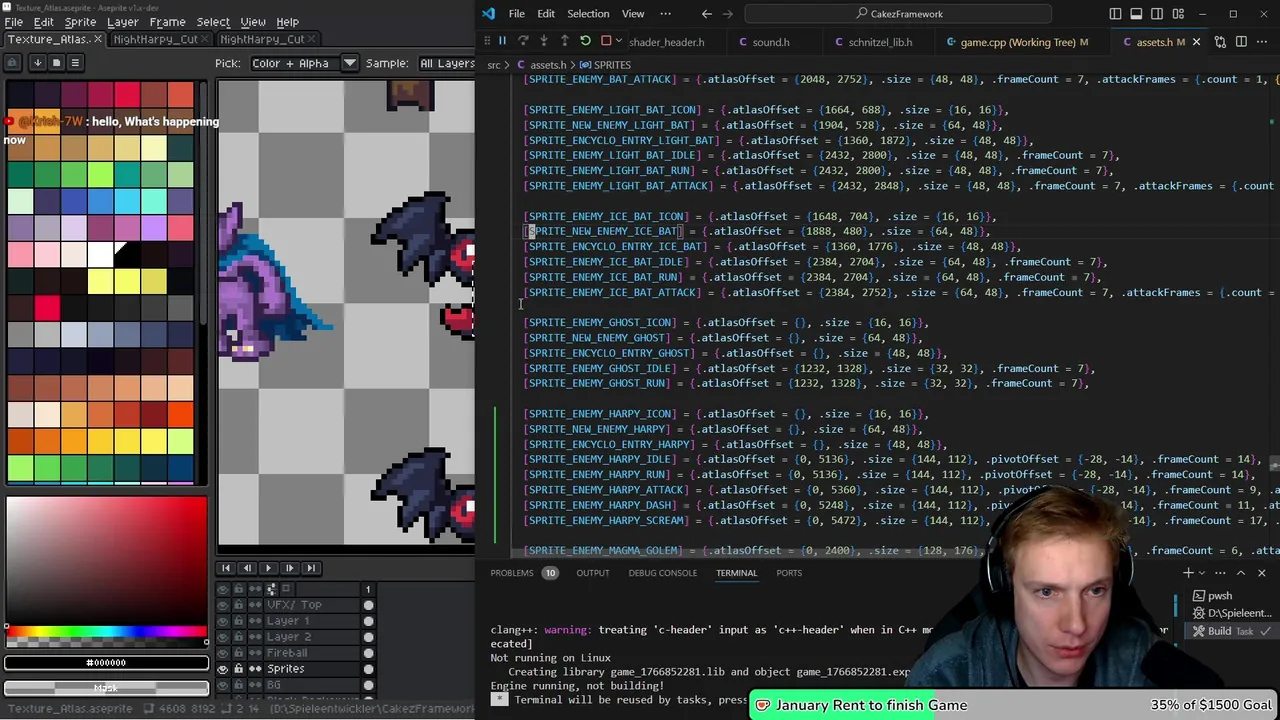Step to previous frame in Aseprite
The height and width of the screenshot is (720, 1280).
(x=247, y=568)
